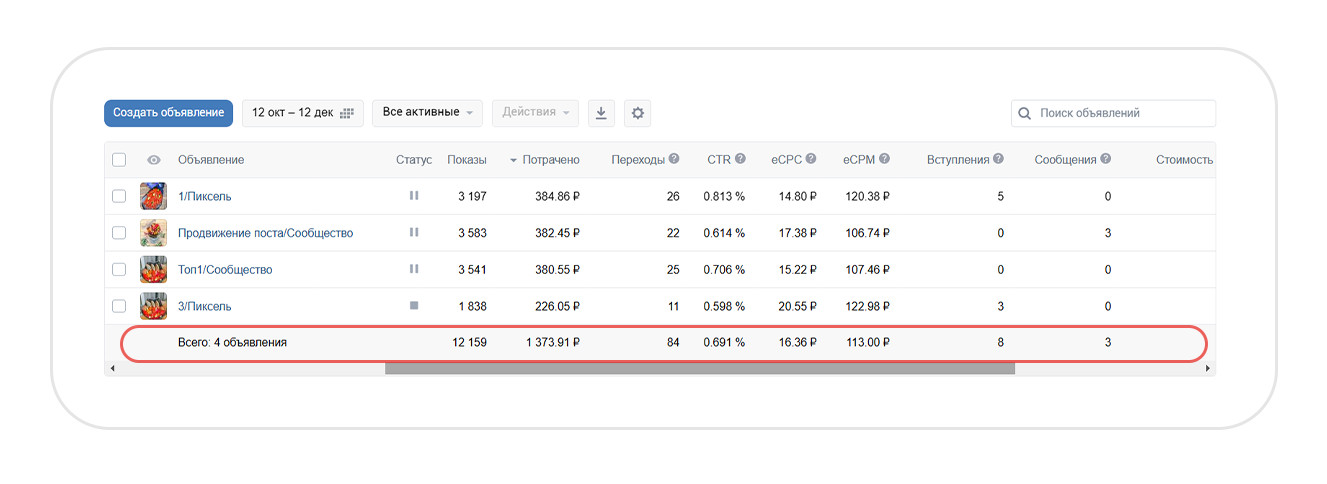1327x484 pixels.
Task: Check the select-all checkbox in header
Action: [x=119, y=160]
